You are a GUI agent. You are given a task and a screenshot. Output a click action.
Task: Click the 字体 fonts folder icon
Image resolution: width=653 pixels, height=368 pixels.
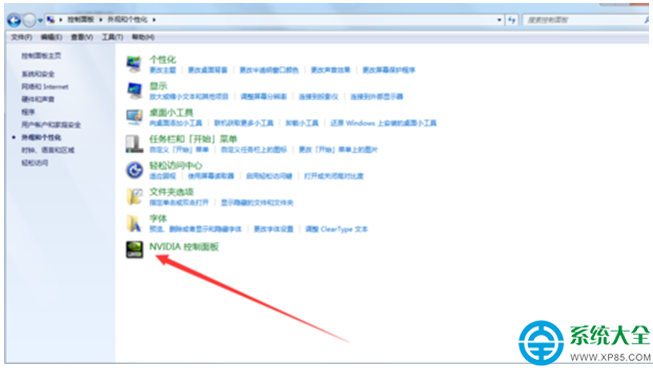point(134,223)
